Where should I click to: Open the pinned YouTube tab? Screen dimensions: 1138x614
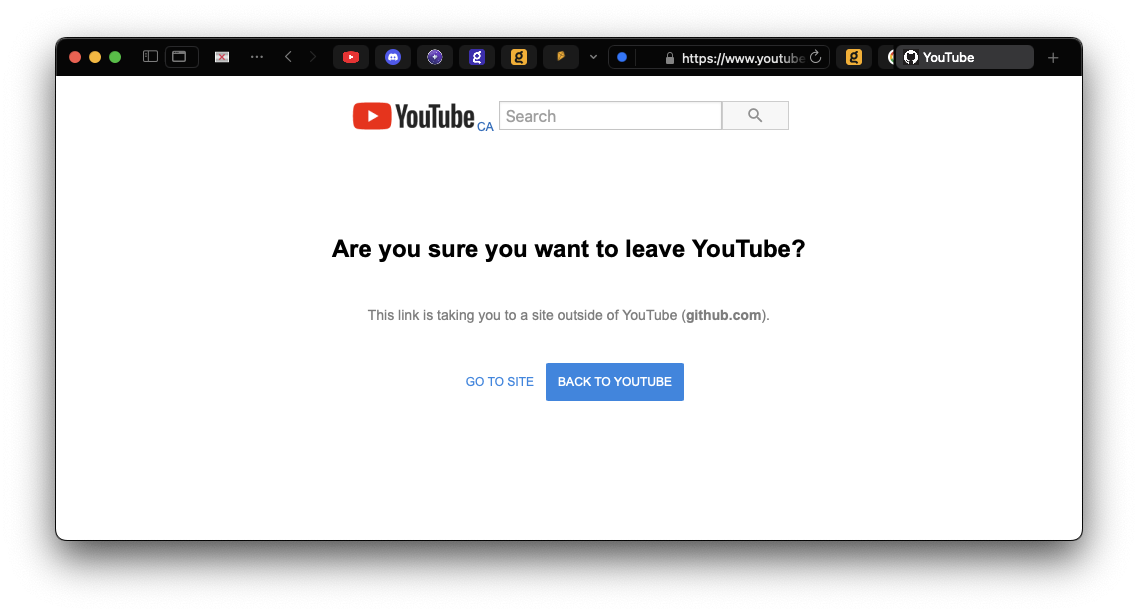pyautogui.click(x=351, y=57)
